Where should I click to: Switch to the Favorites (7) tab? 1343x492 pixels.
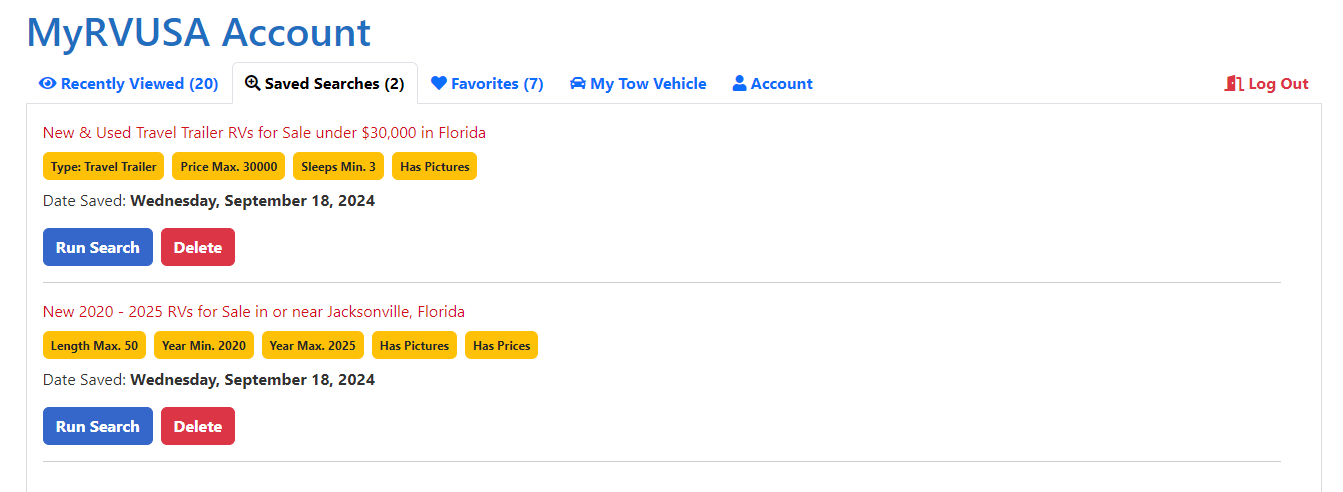coord(487,84)
